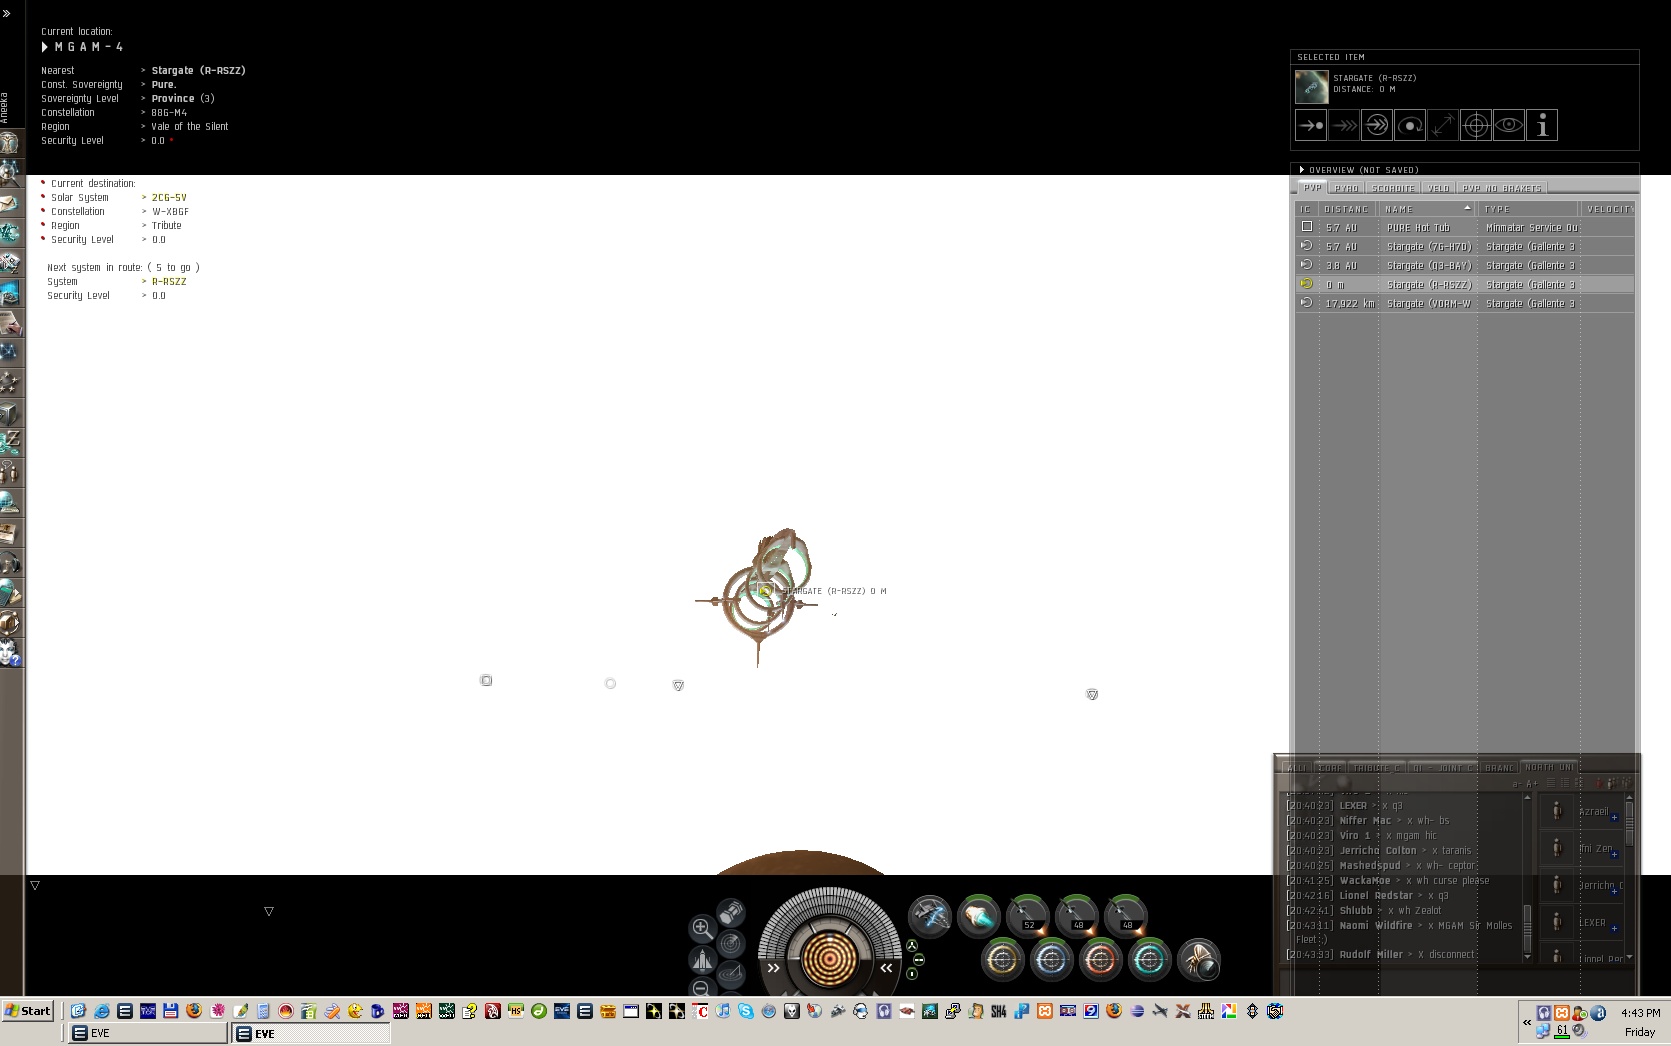The image size is (1671, 1046).
Task: Select the SCORDITE overview tab
Action: point(1393,188)
